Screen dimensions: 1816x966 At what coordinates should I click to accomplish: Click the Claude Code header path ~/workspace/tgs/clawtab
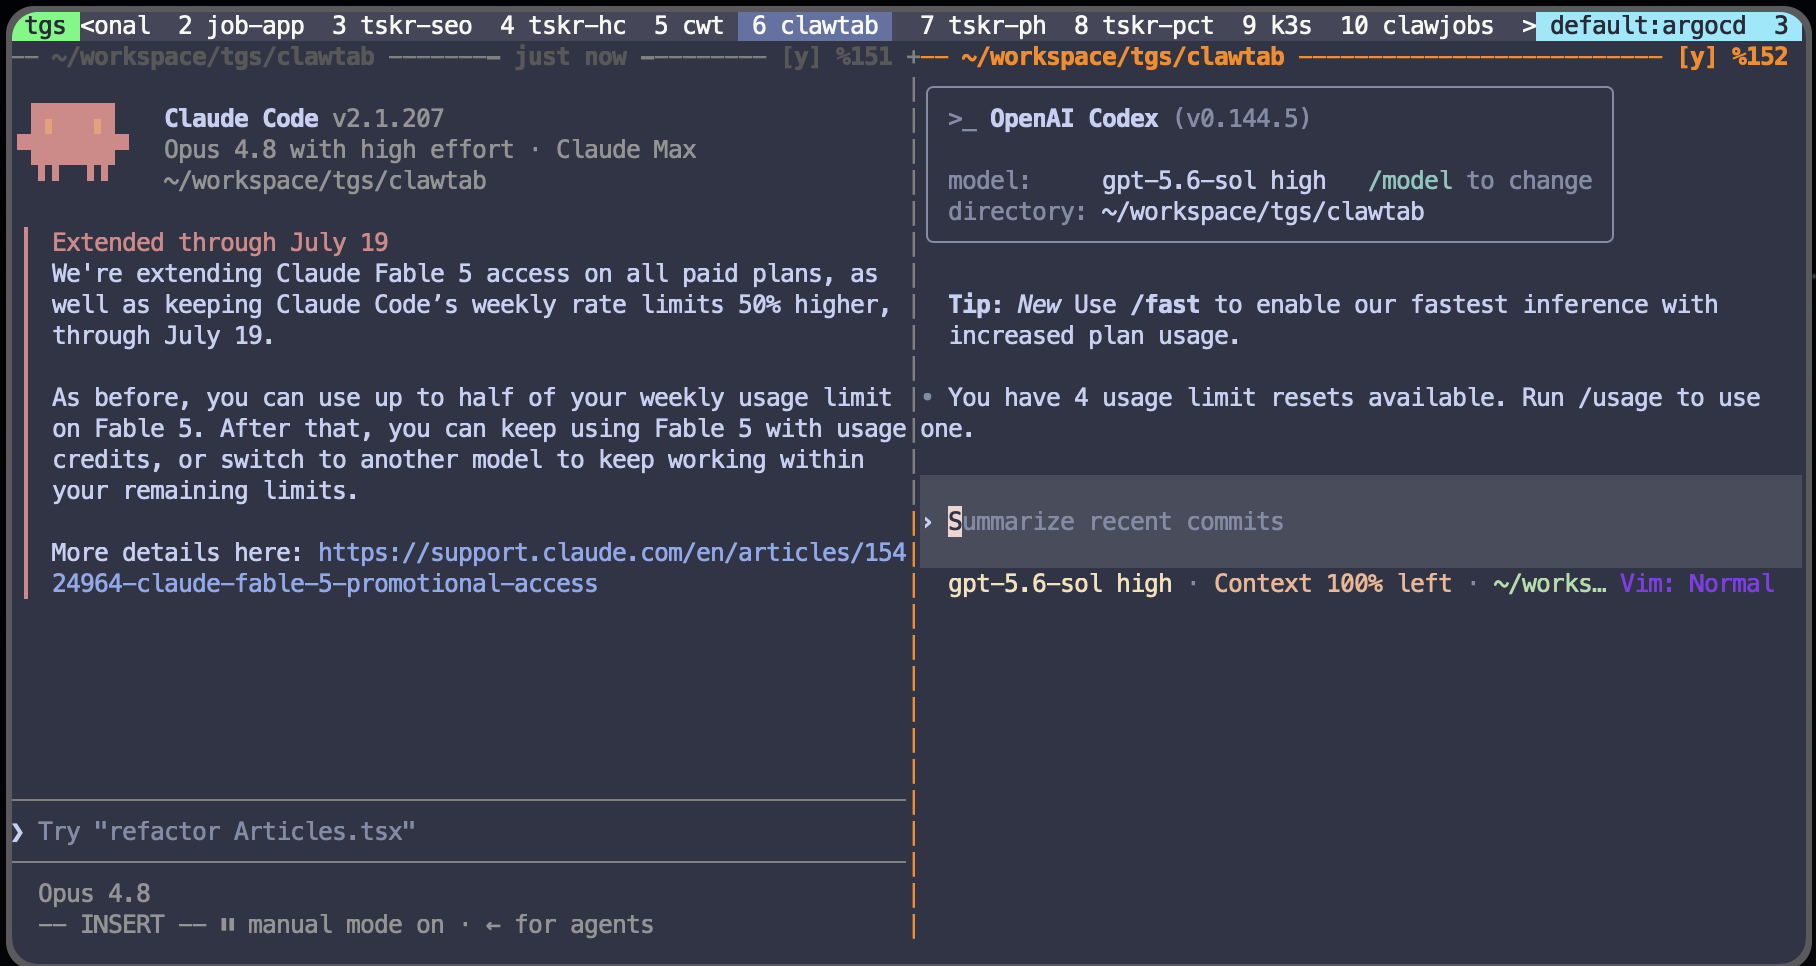click(x=325, y=181)
